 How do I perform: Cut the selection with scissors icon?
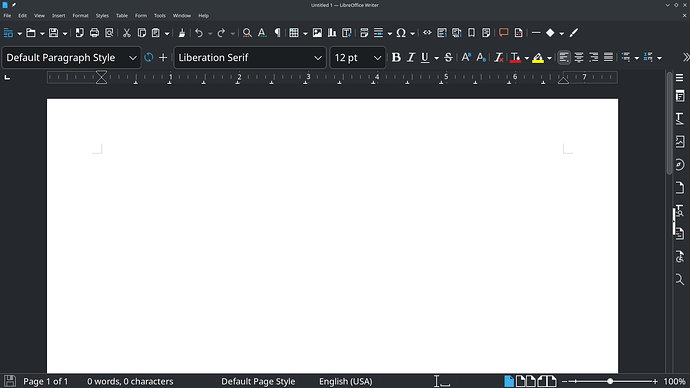tap(127, 33)
